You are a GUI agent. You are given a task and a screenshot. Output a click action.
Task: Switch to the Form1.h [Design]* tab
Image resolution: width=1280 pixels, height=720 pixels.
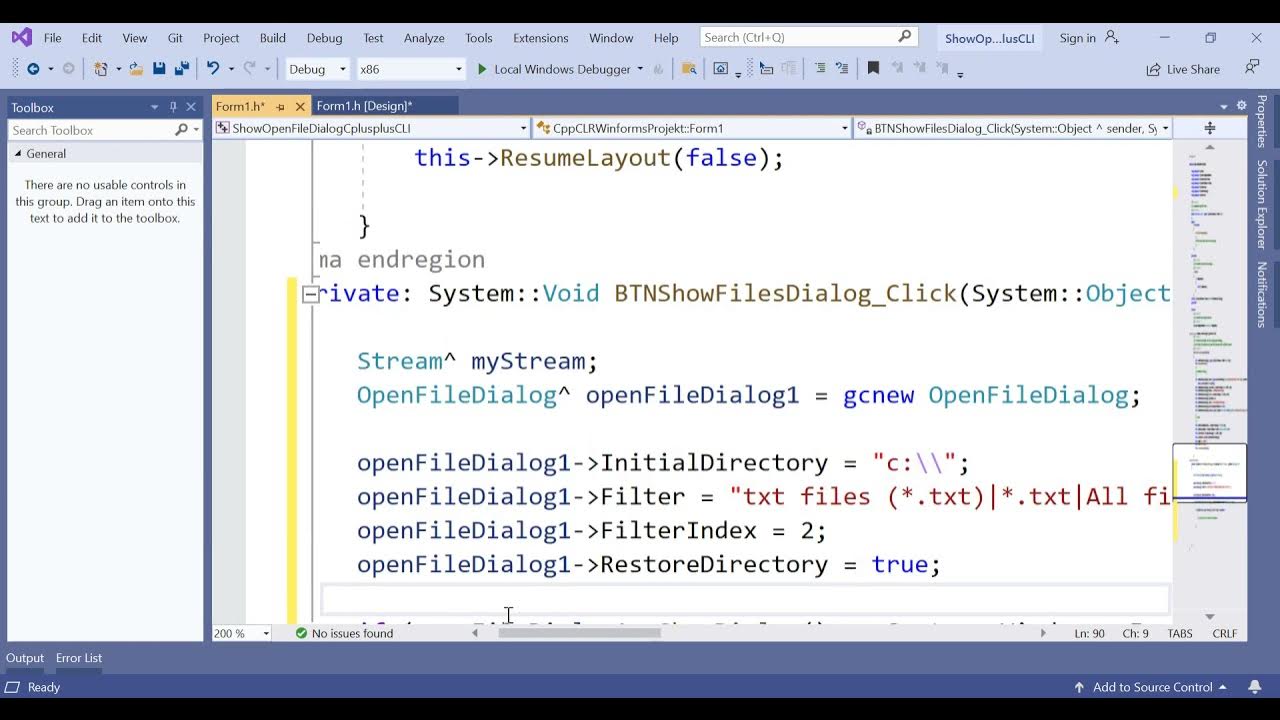pyautogui.click(x=364, y=106)
